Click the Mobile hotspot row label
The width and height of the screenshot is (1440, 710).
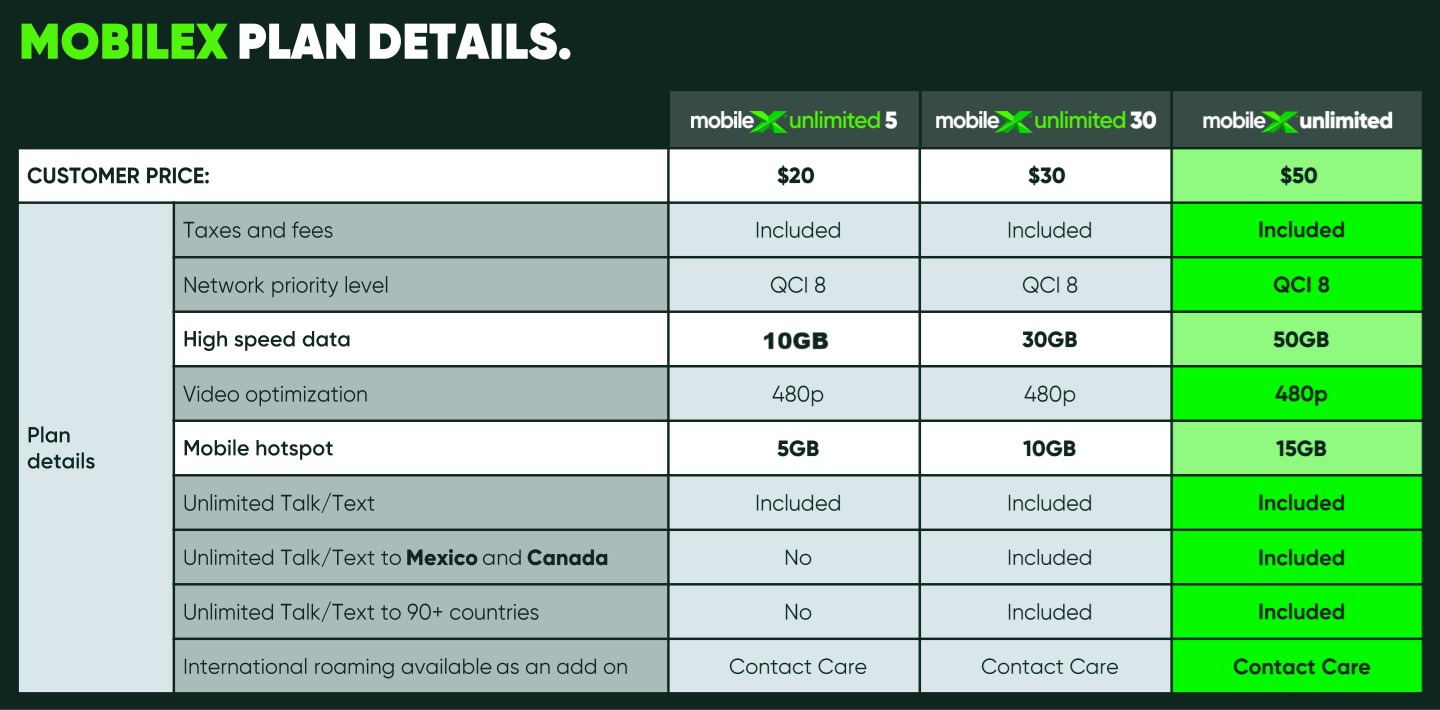258,449
